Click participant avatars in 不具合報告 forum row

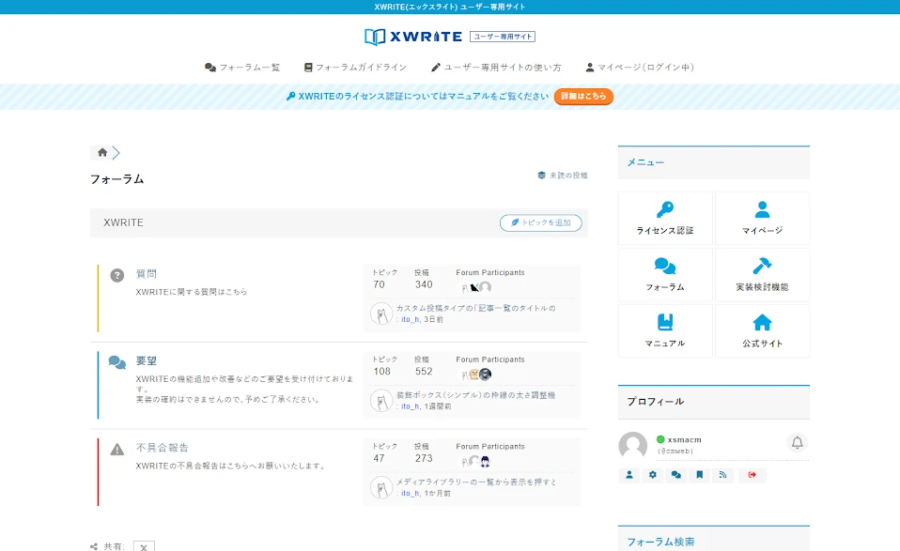click(x=476, y=461)
